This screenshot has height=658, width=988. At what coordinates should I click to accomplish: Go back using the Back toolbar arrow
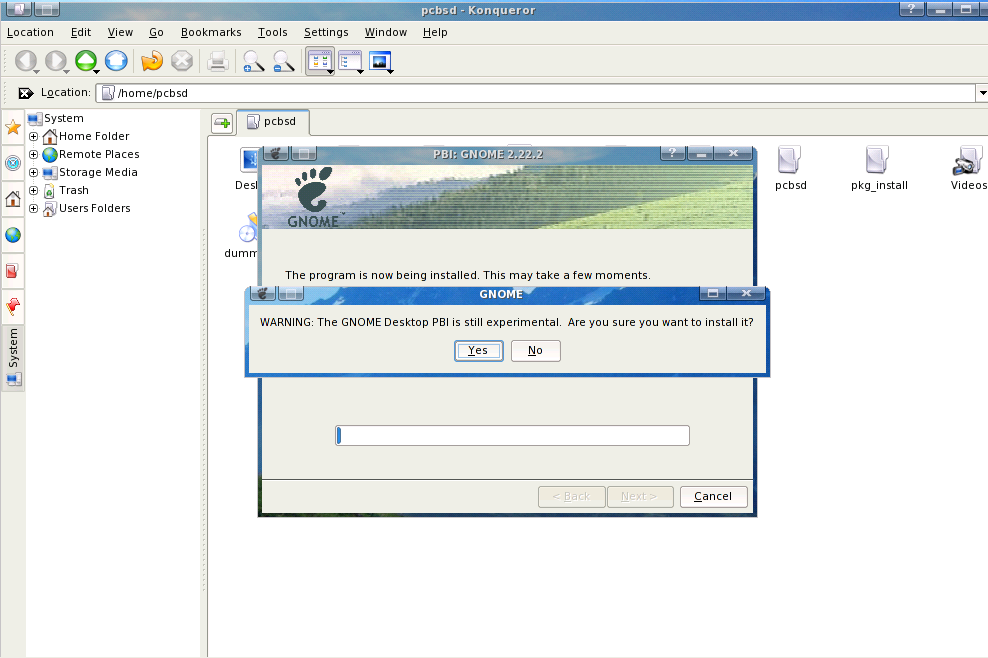(x=26, y=61)
